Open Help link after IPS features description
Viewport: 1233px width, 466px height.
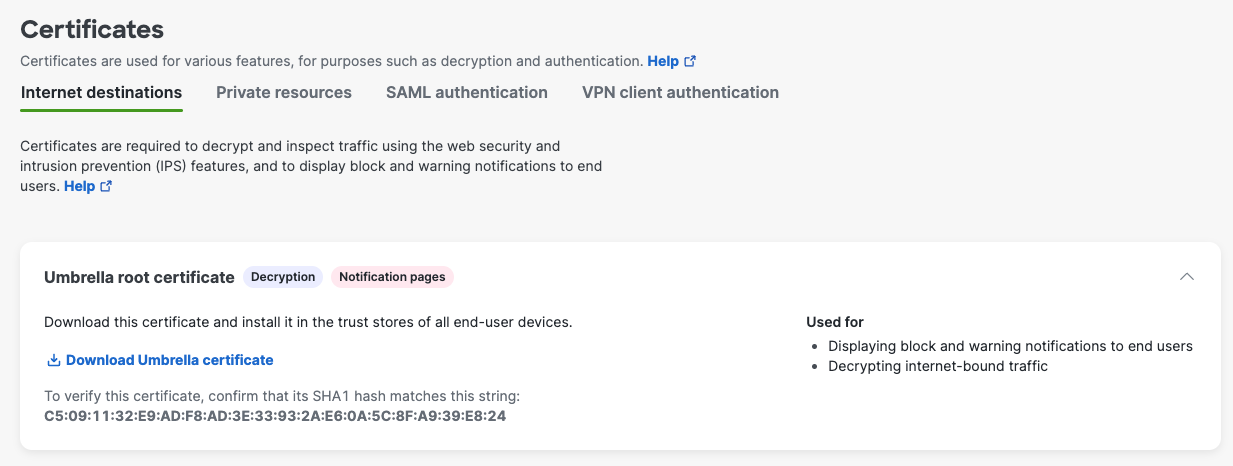point(79,186)
